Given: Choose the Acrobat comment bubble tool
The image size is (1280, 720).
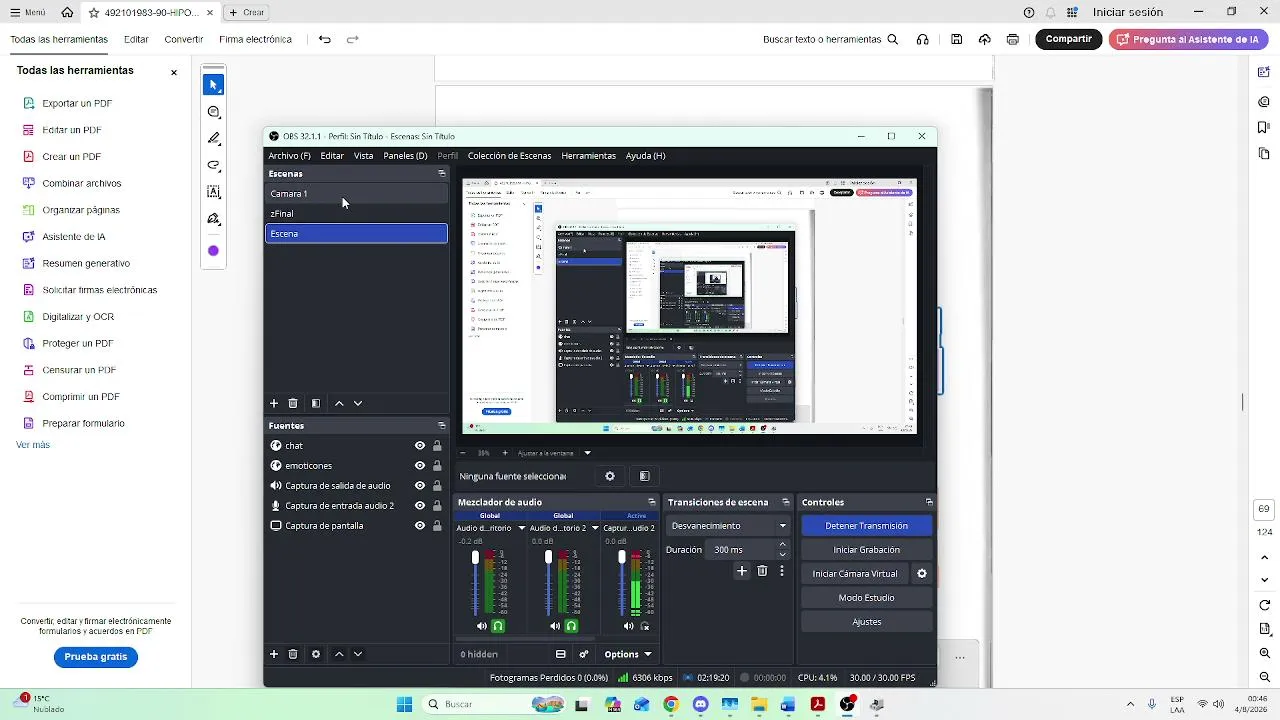Looking at the screenshot, I should click(213, 112).
